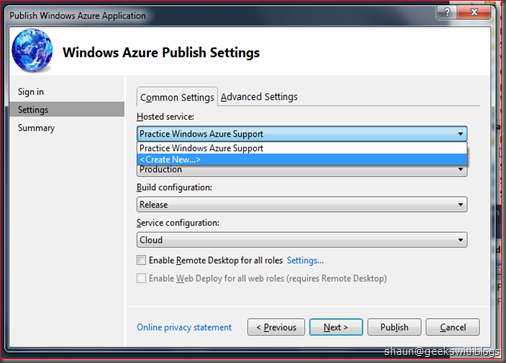This screenshot has width=506, height=363.
Task: Open the Advanced Settings tab
Action: (259, 97)
